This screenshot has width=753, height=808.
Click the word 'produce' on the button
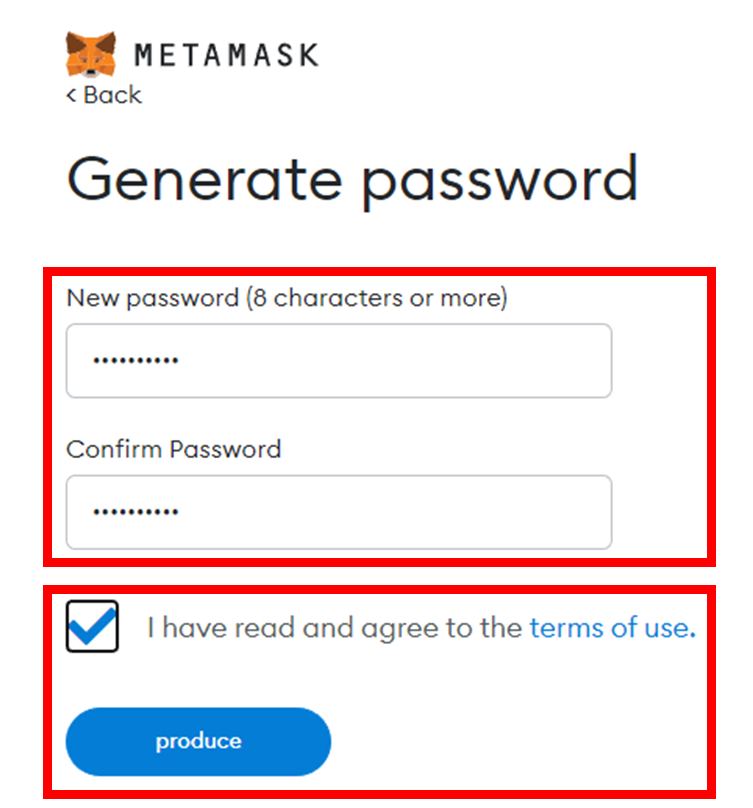coord(198,741)
